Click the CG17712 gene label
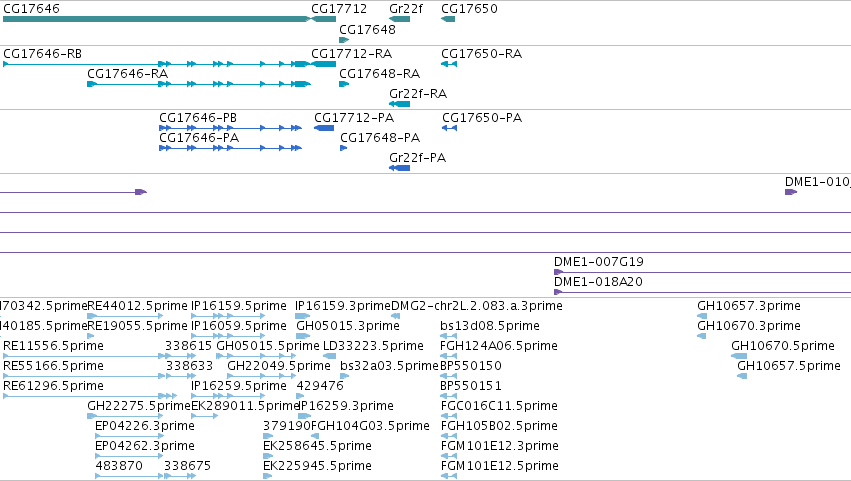This screenshot has height=481, width=851. coord(339,9)
